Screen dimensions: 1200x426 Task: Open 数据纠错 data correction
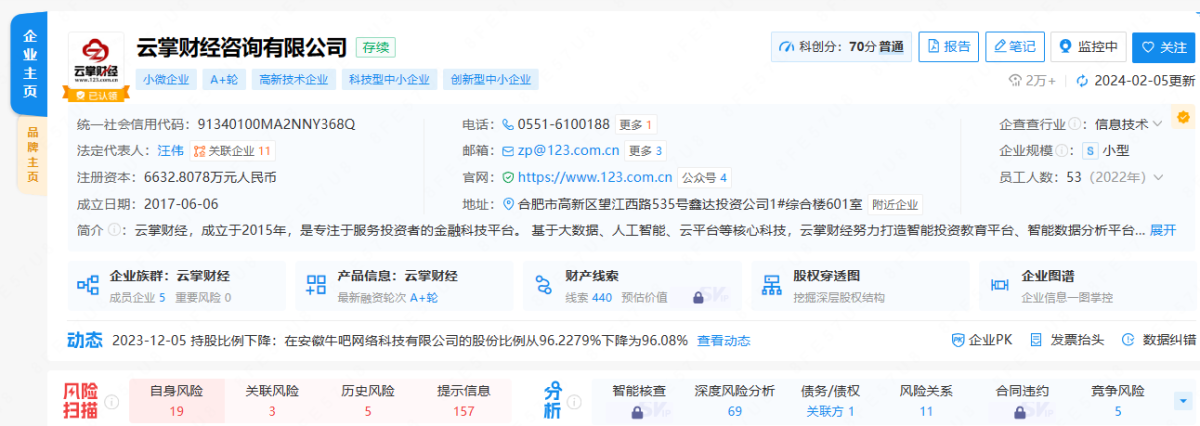[1159, 340]
